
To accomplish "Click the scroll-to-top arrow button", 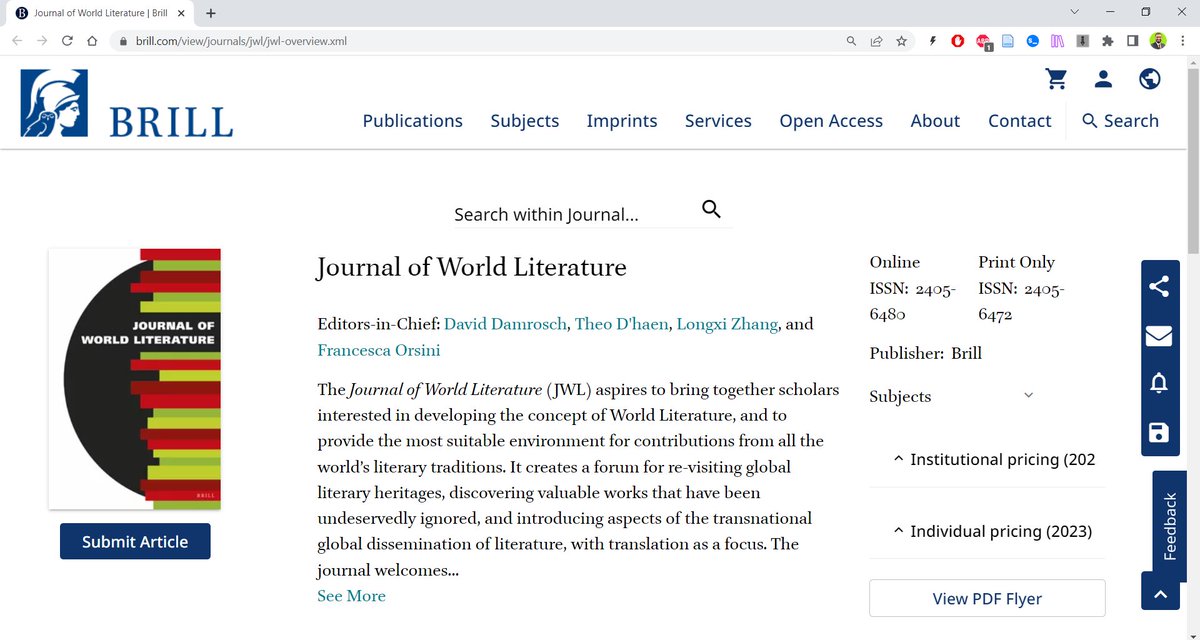I will (1160, 594).
